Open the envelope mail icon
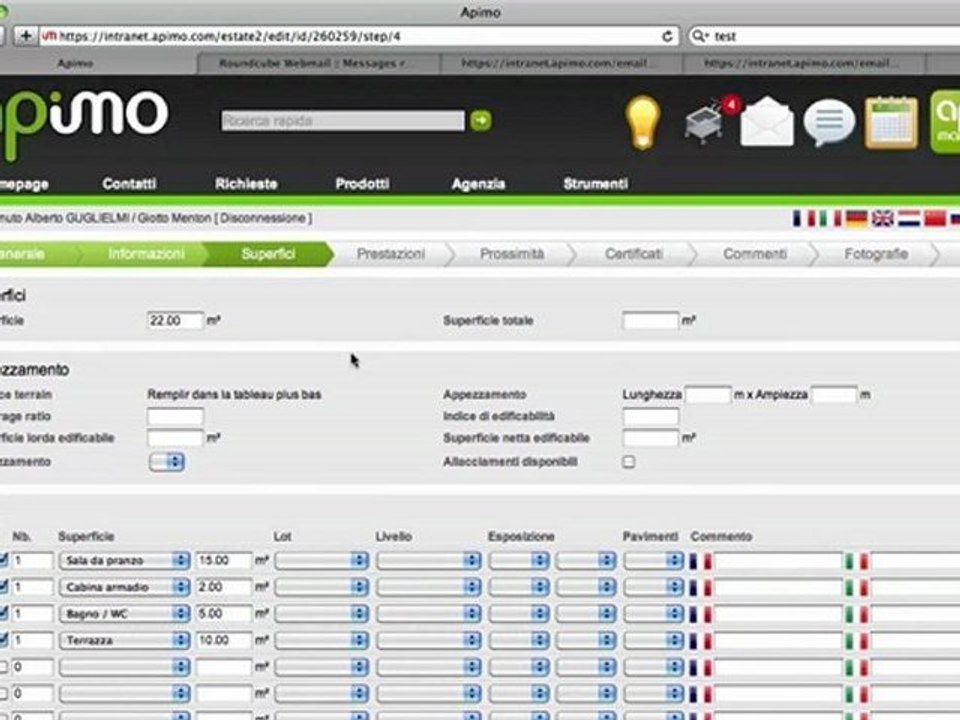Viewport: 960px width, 720px height. pos(767,121)
